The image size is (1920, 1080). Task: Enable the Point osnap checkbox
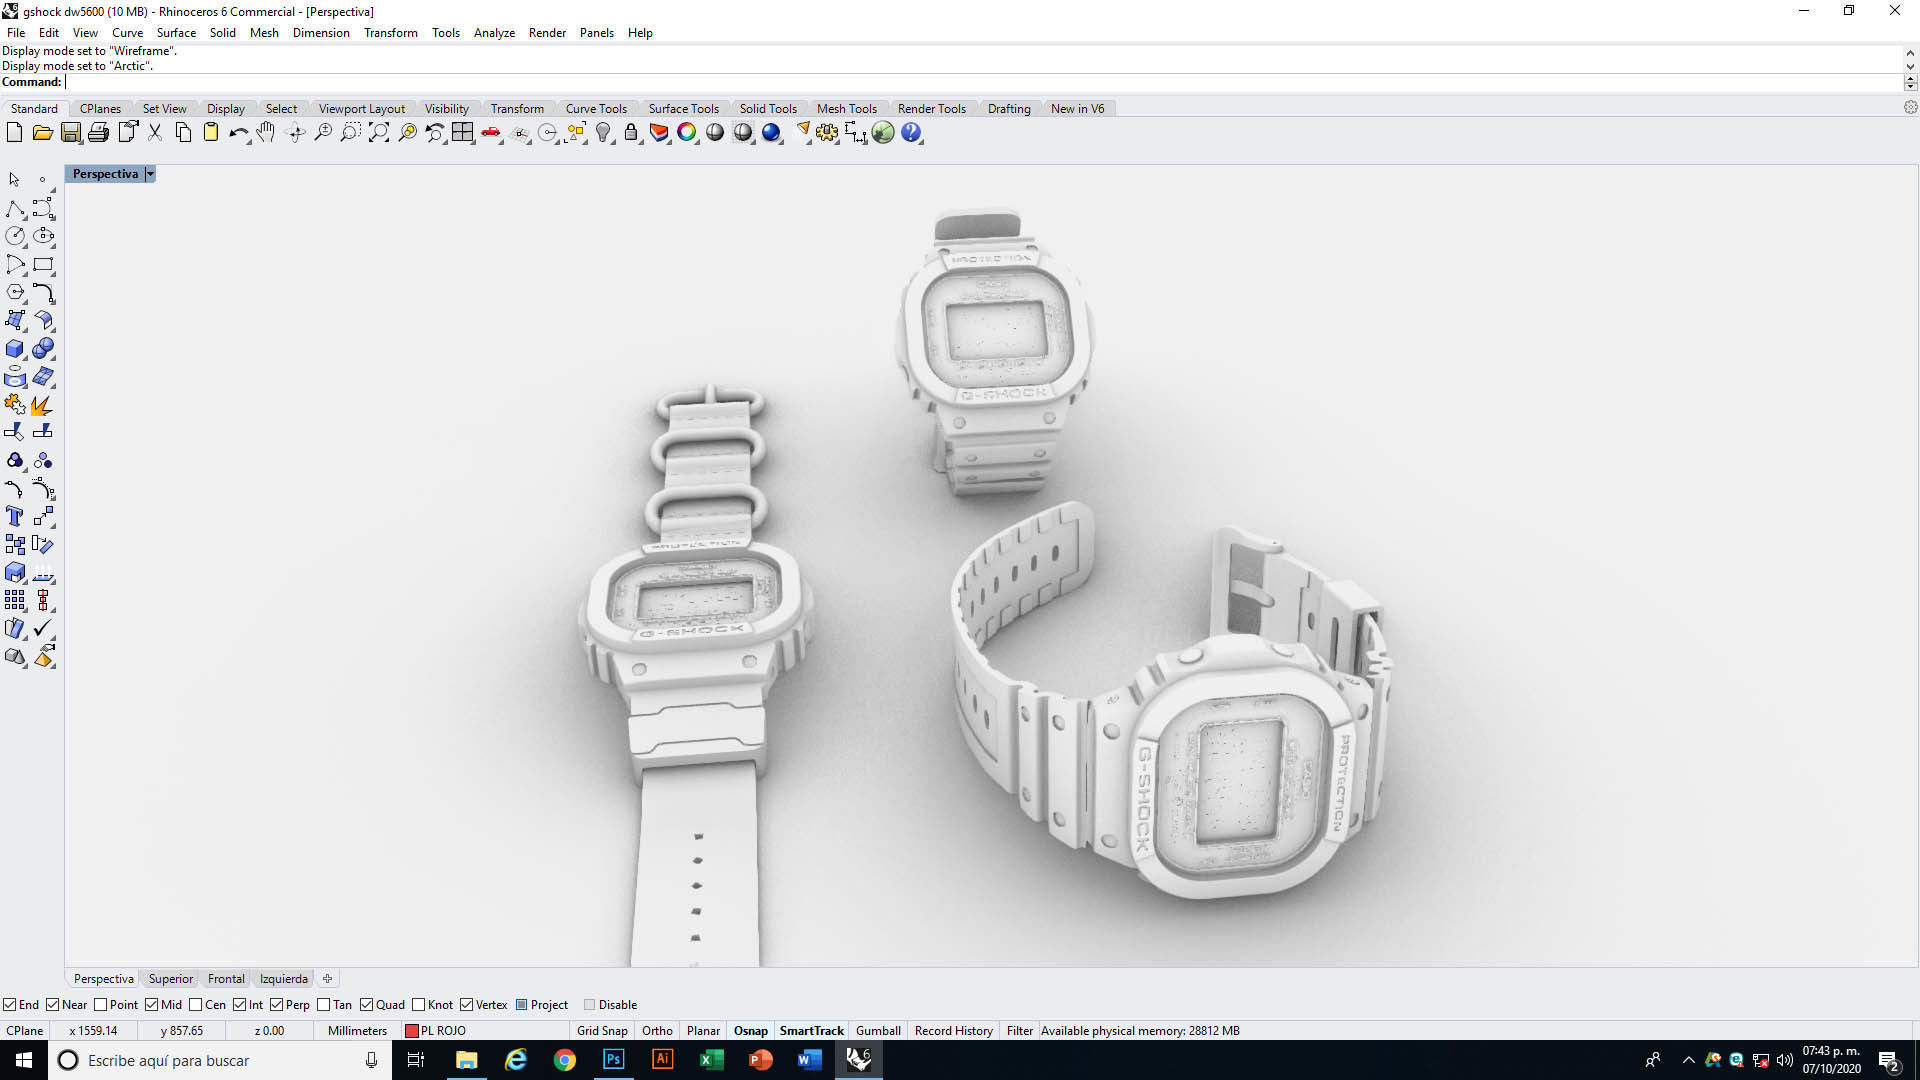100,1005
